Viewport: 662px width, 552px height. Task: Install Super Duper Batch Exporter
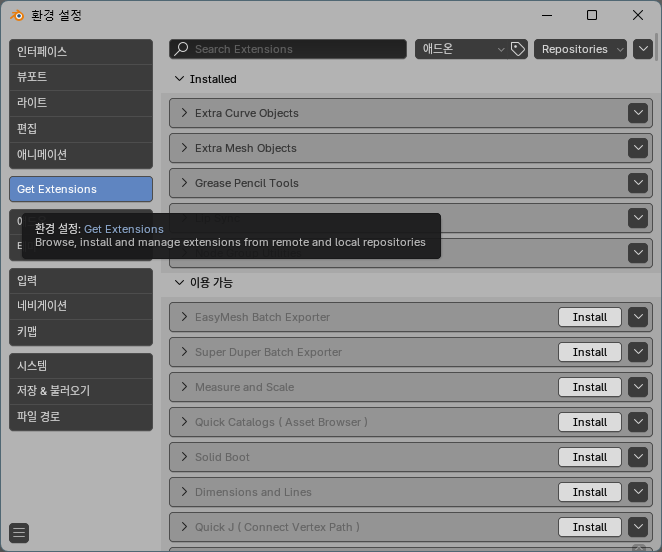click(590, 352)
